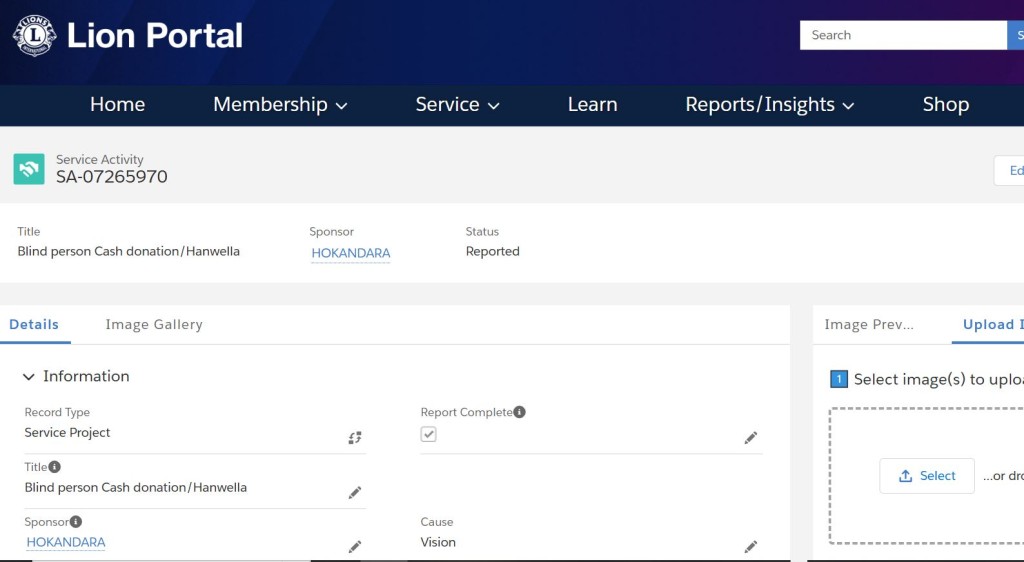Click into the Search input field
The image size is (1024, 562).
coord(903,35)
